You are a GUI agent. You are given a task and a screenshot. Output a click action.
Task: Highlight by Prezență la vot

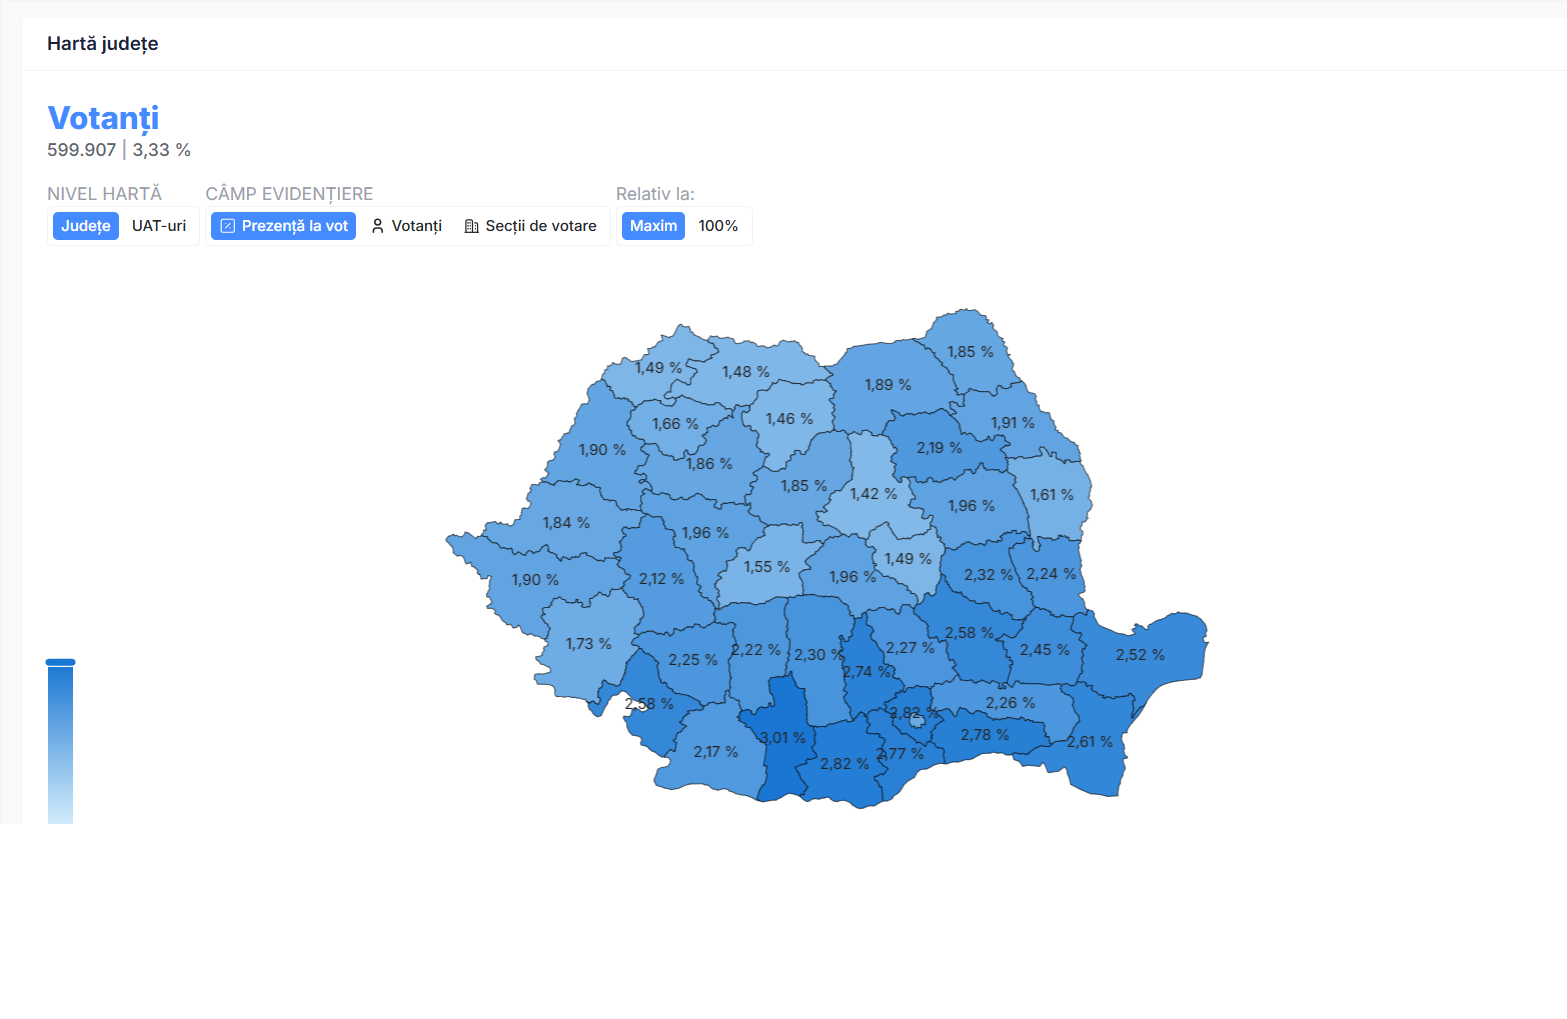[284, 226]
